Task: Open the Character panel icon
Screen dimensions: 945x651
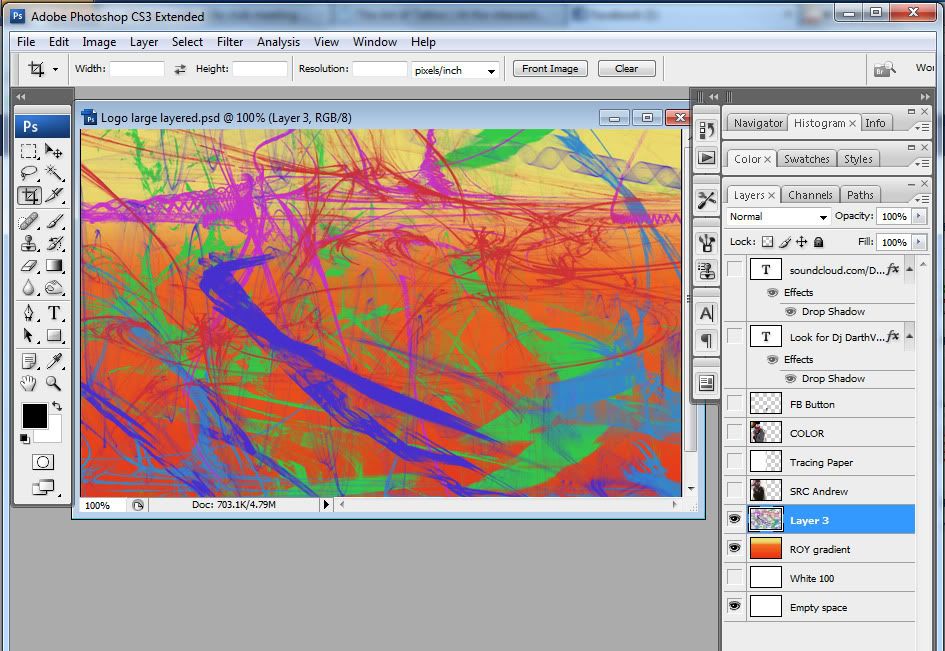Action: pyautogui.click(x=706, y=313)
